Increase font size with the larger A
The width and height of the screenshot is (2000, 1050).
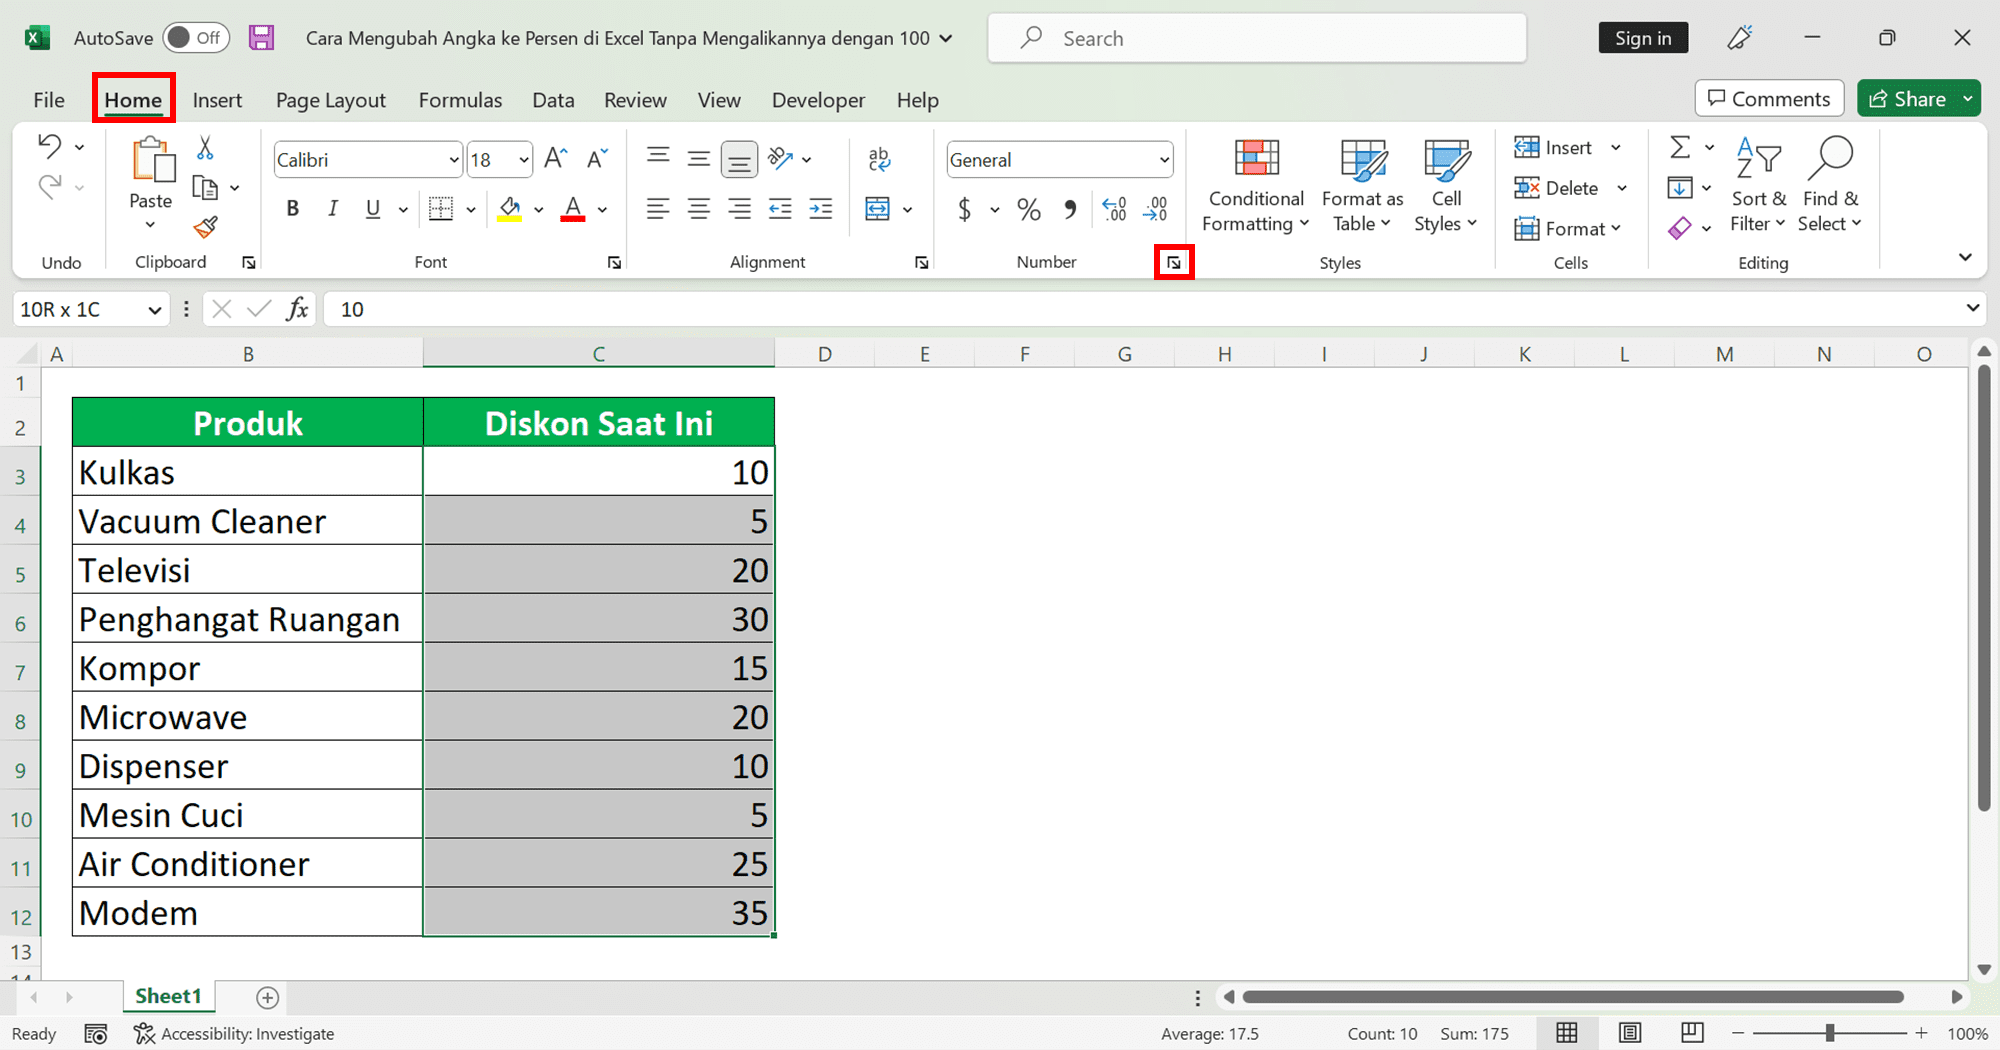pyautogui.click(x=556, y=159)
